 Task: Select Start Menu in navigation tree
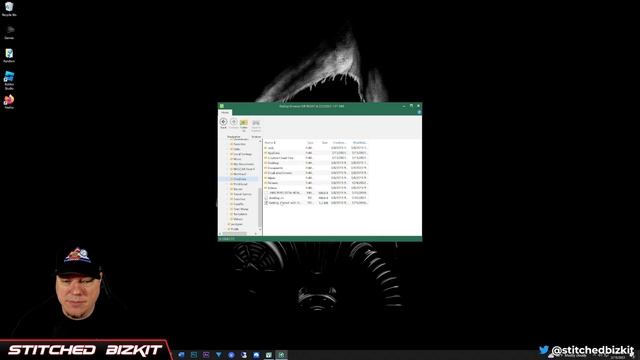click(241, 209)
